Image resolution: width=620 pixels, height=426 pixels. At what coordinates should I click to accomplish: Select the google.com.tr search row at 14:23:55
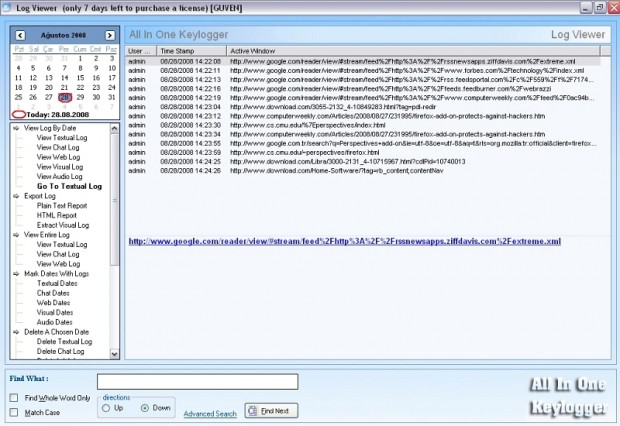pos(363,144)
